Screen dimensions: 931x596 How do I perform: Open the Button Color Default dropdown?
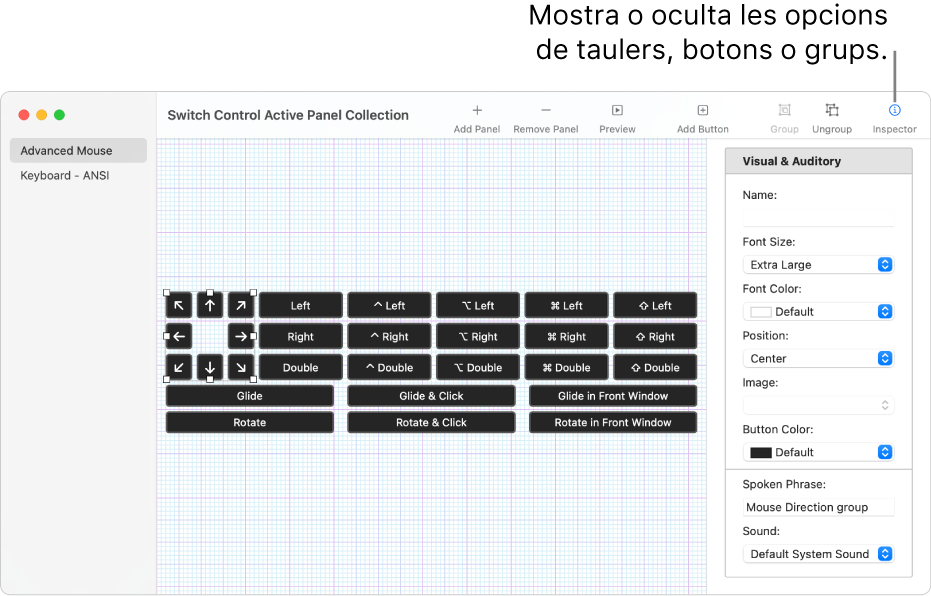(818, 452)
